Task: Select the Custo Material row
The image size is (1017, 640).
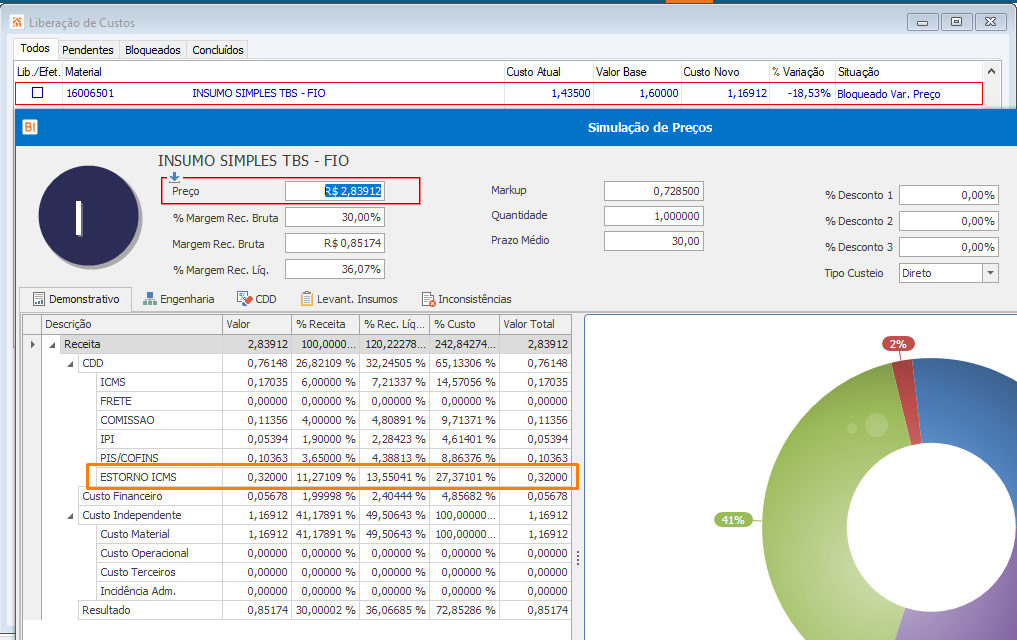Action: [332, 534]
